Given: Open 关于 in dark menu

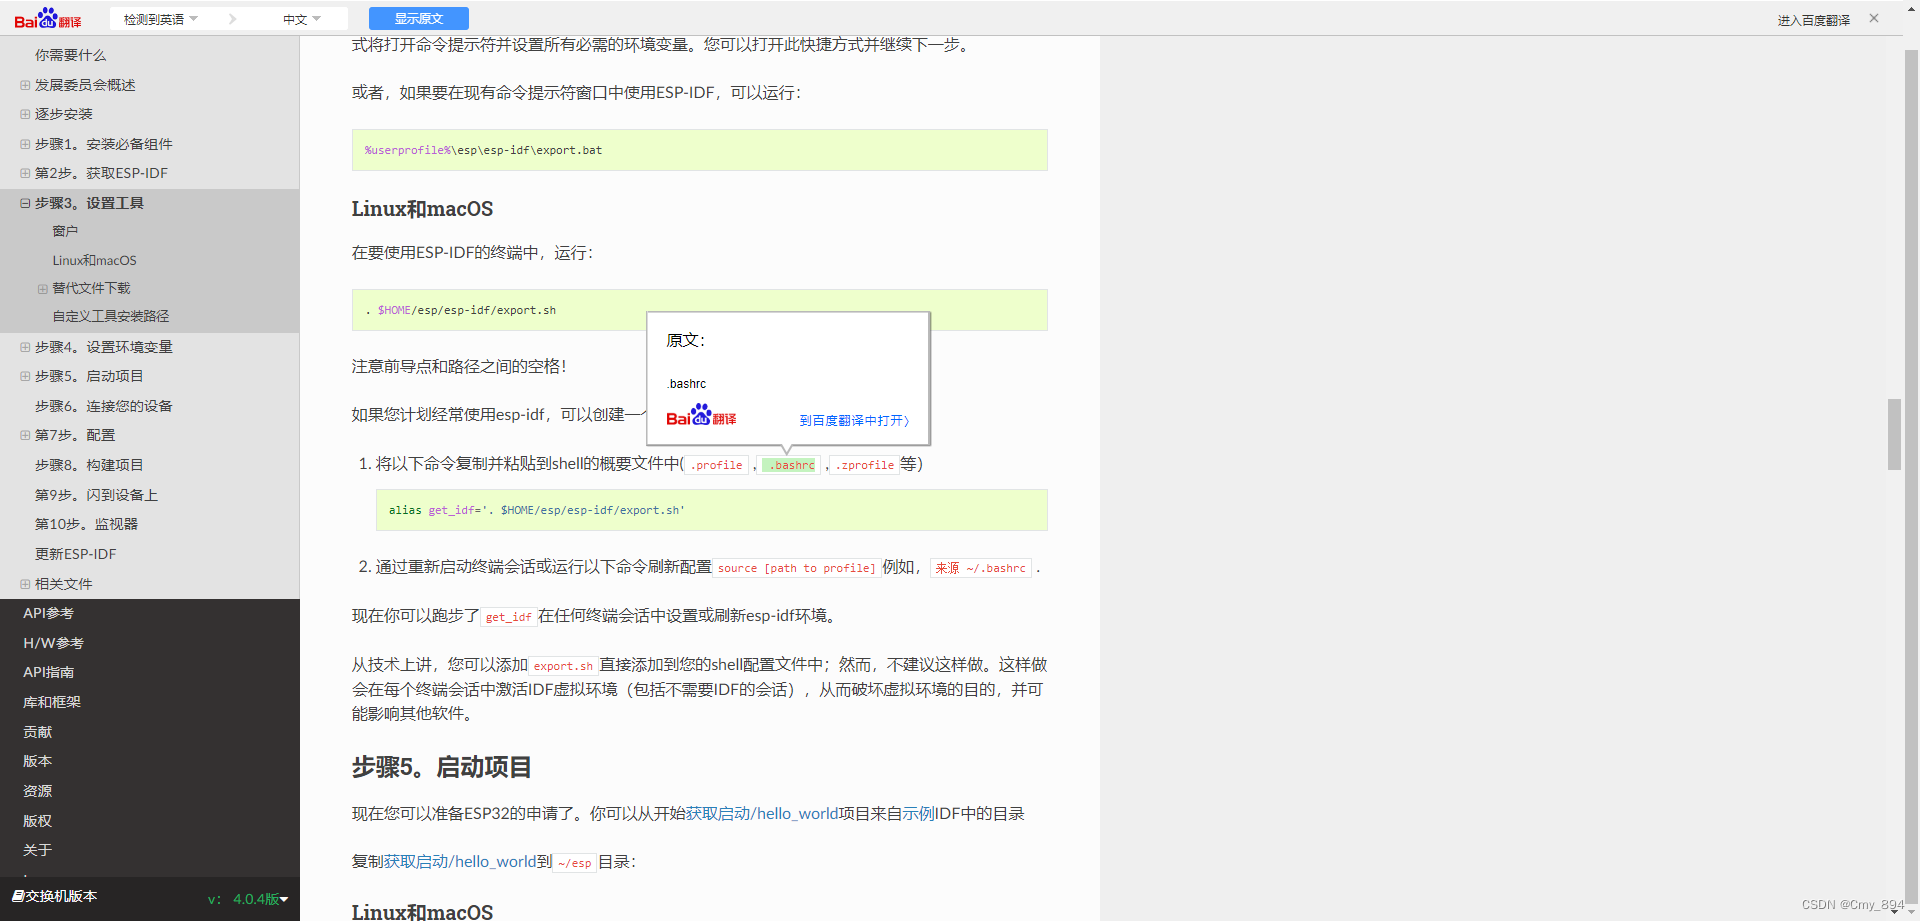Looking at the screenshot, I should (37, 850).
